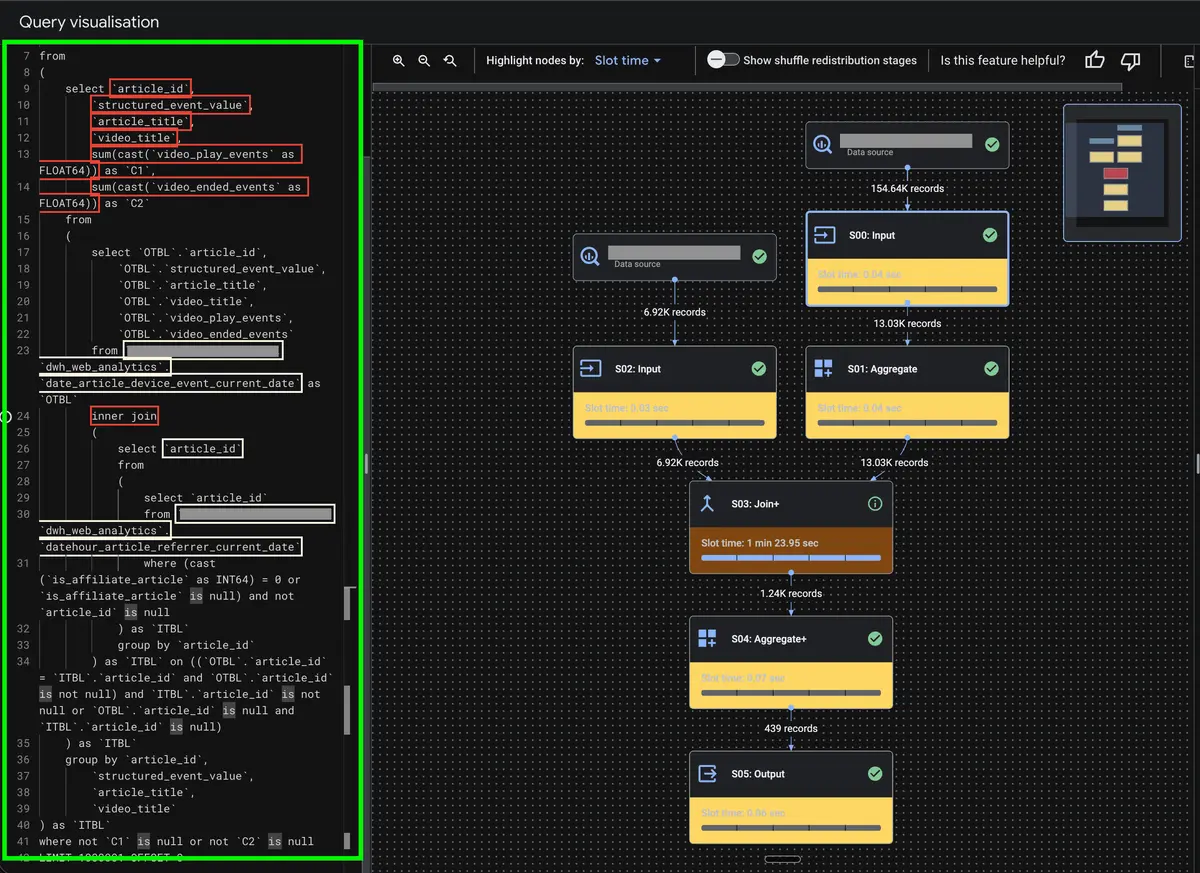
Task: Click the 'Is this feature helpful?' text
Action: 1003,60
